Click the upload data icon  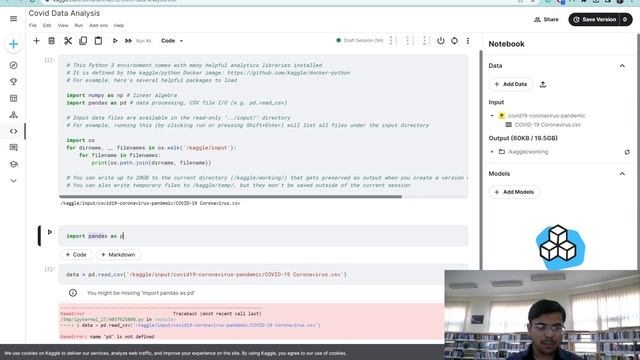click(543, 84)
